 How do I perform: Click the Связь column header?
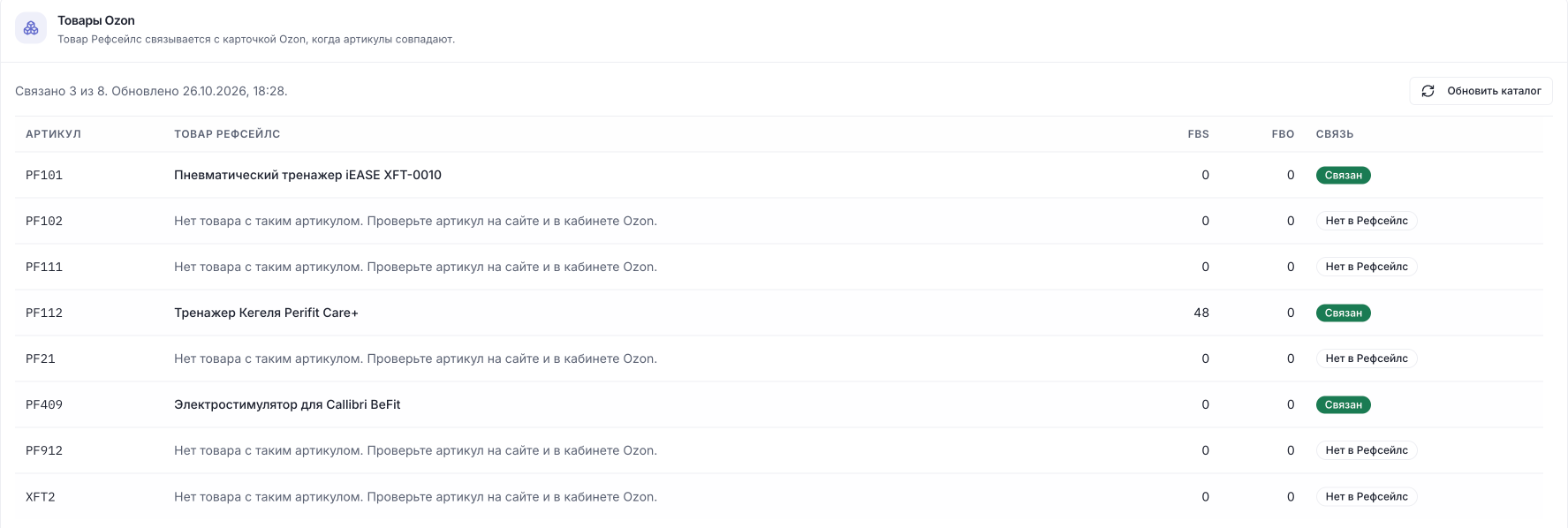(1335, 134)
